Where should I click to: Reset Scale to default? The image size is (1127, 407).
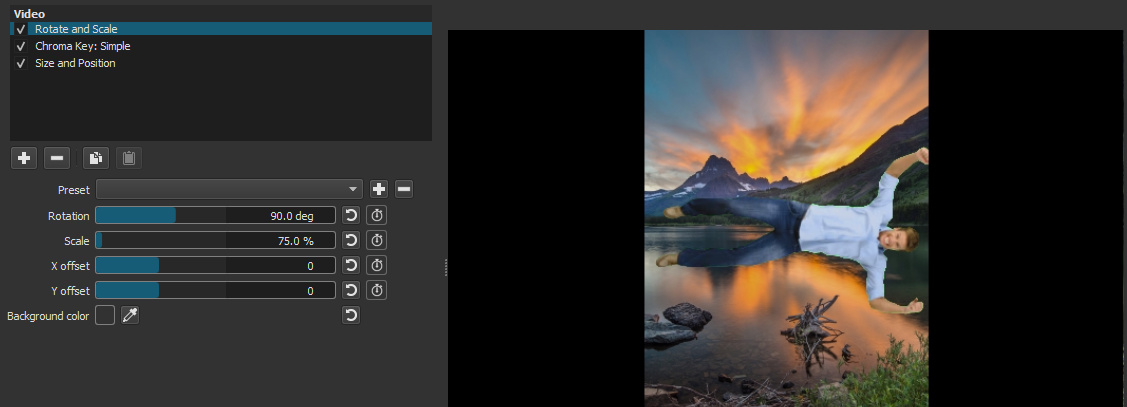tap(351, 241)
